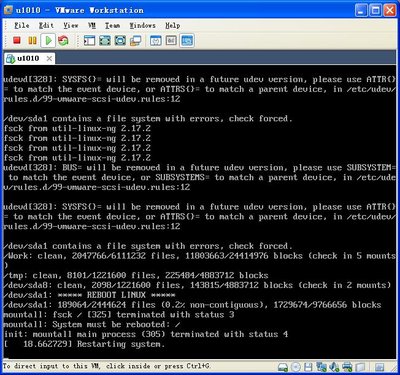
Task: Click the red Power Off stop button
Action: pos(17,41)
